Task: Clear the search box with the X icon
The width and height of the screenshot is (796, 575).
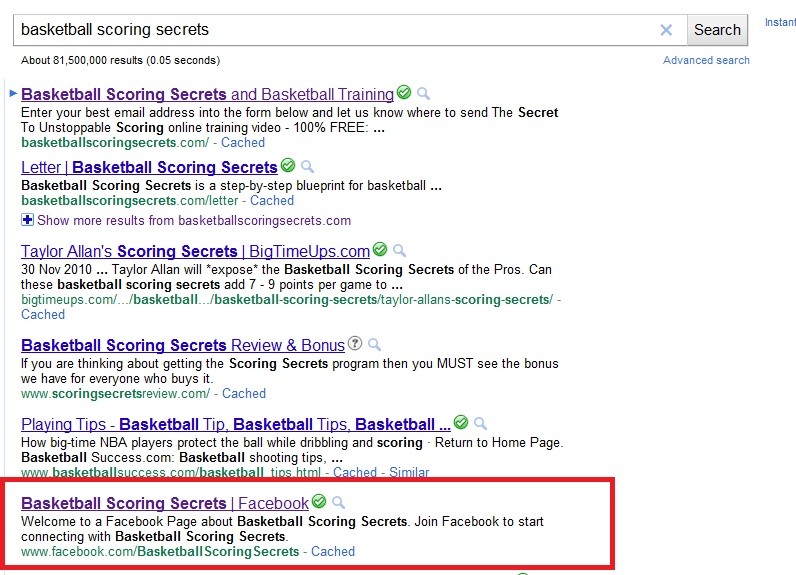Action: (666, 30)
